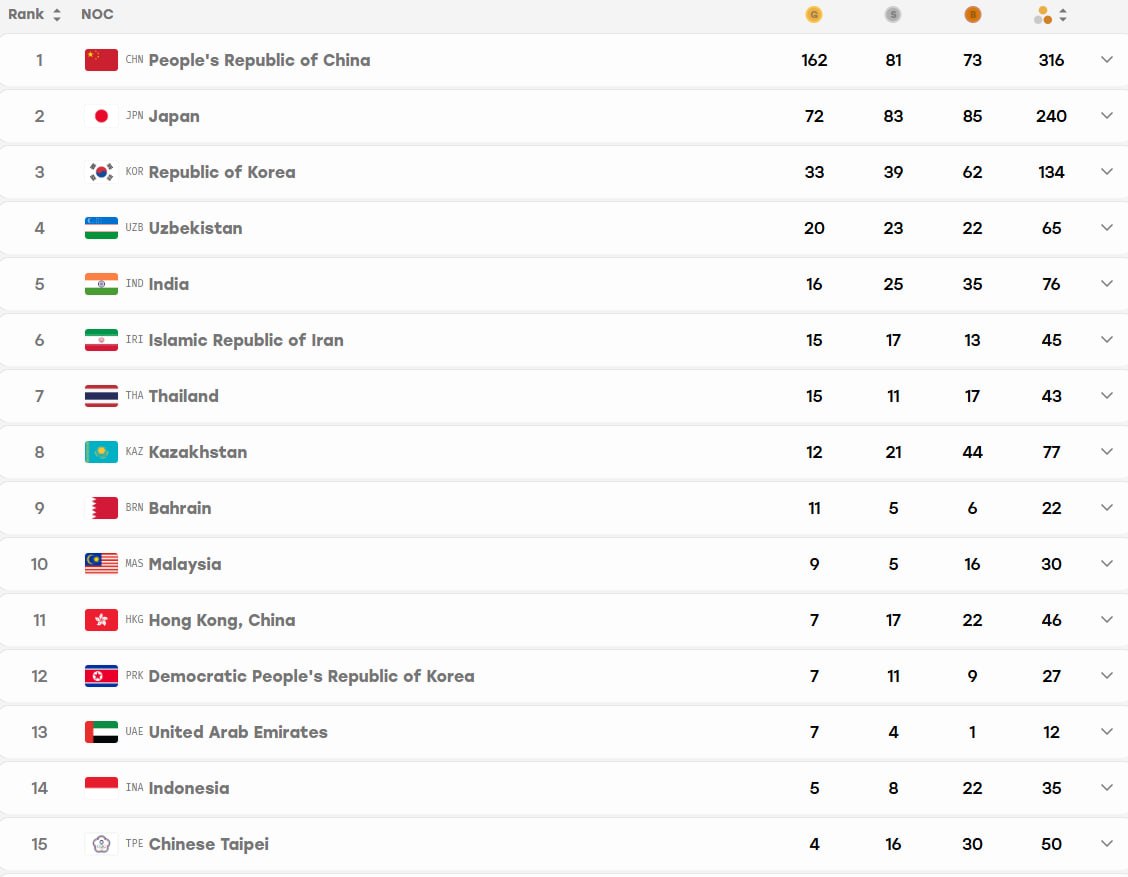The width and height of the screenshot is (1128, 877).
Task: Click the Japan flag icon
Action: click(x=101, y=116)
